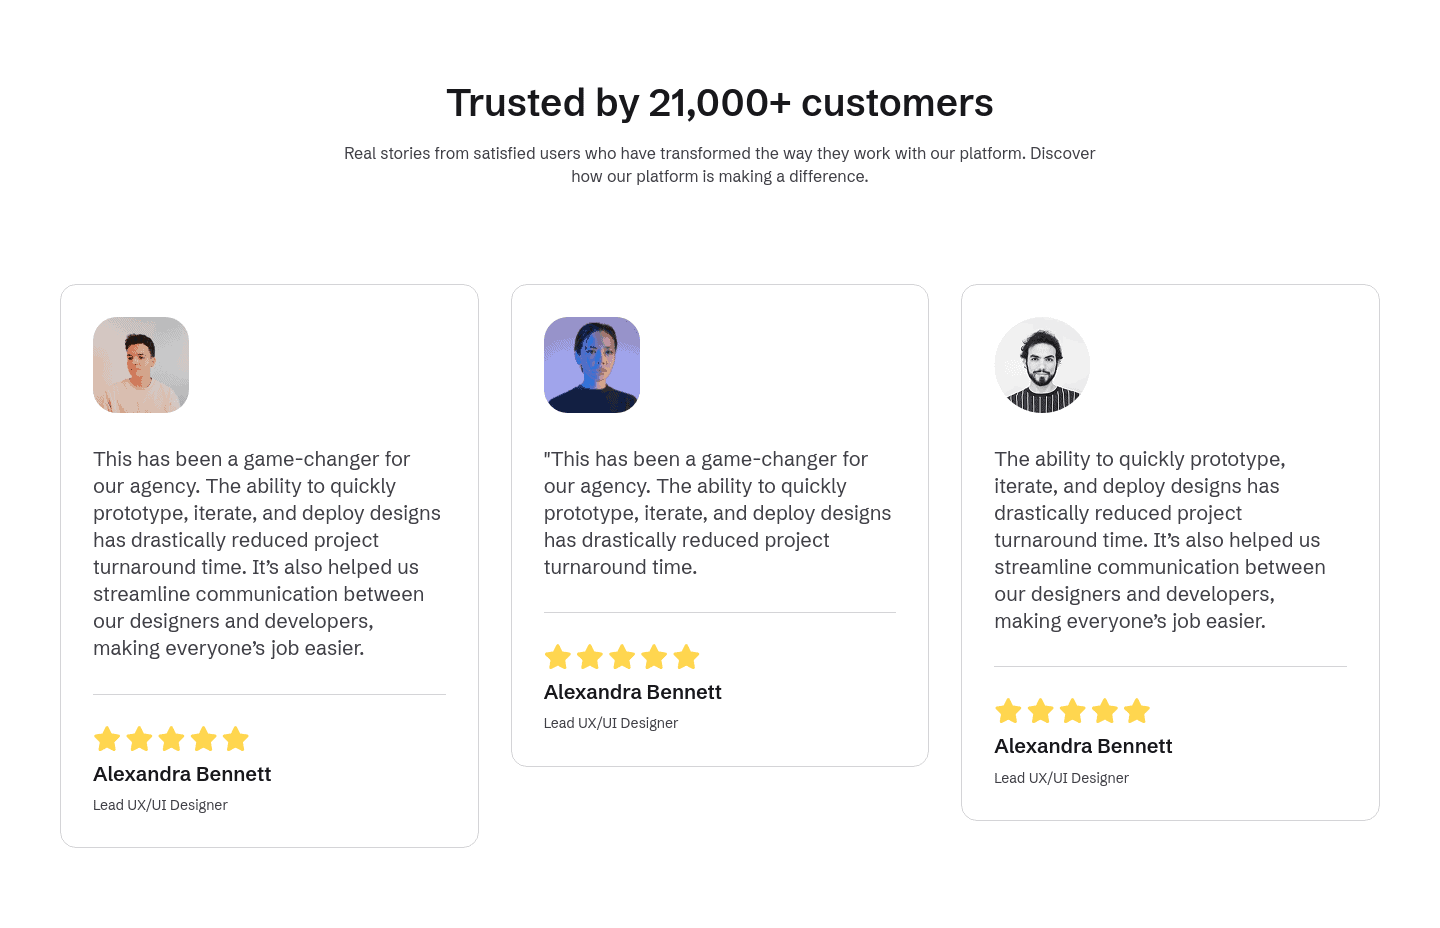Click Lead UX/UI Designer title in right card
The image size is (1440, 928).
coord(1061,778)
